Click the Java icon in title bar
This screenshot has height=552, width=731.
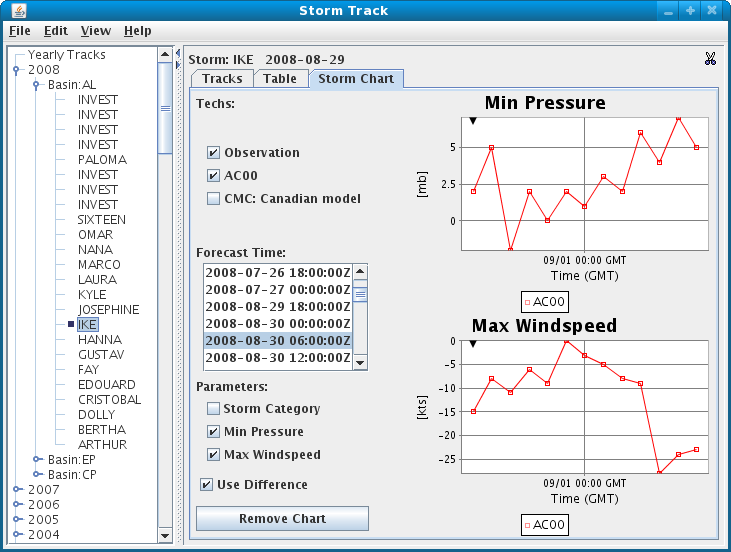(13, 10)
